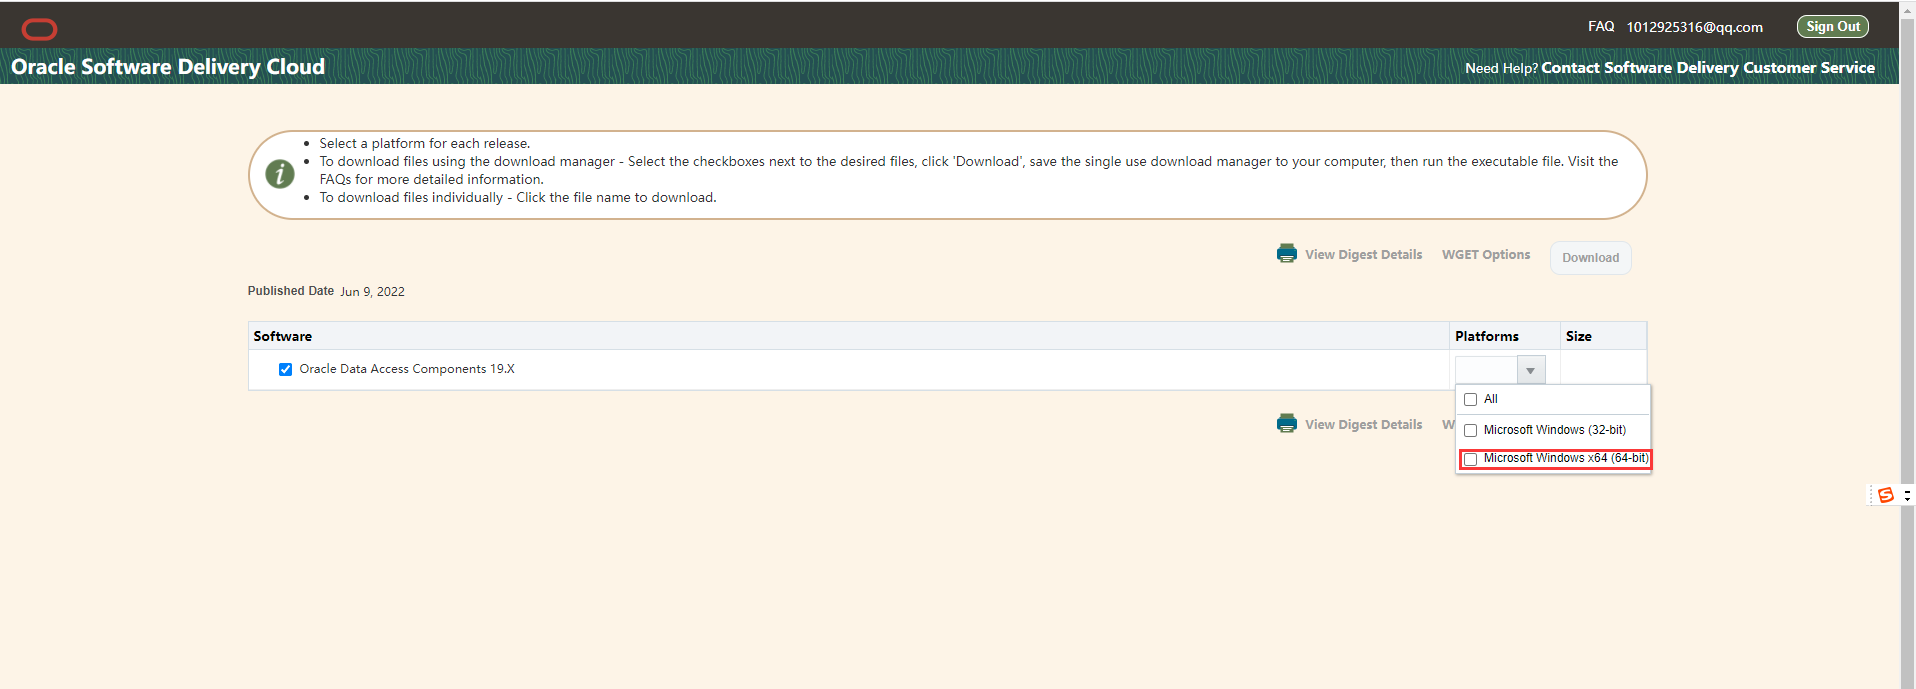
Task: Check Microsoft Windows (32-bit) checkbox
Action: [x=1470, y=431]
